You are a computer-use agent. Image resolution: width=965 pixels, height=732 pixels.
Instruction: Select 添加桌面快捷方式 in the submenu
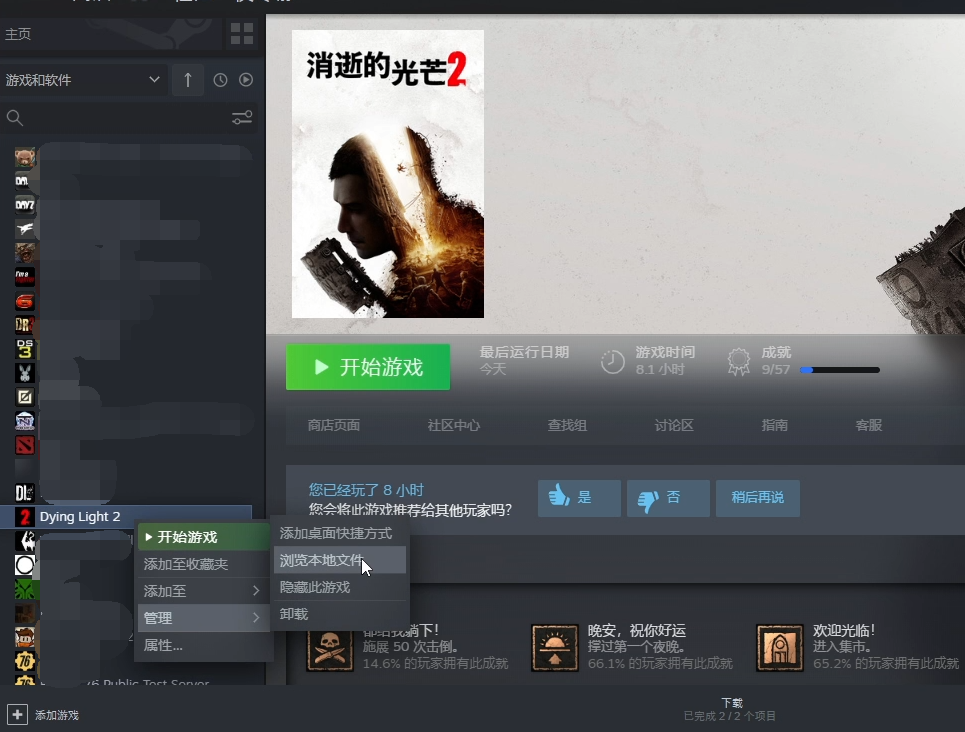click(340, 533)
